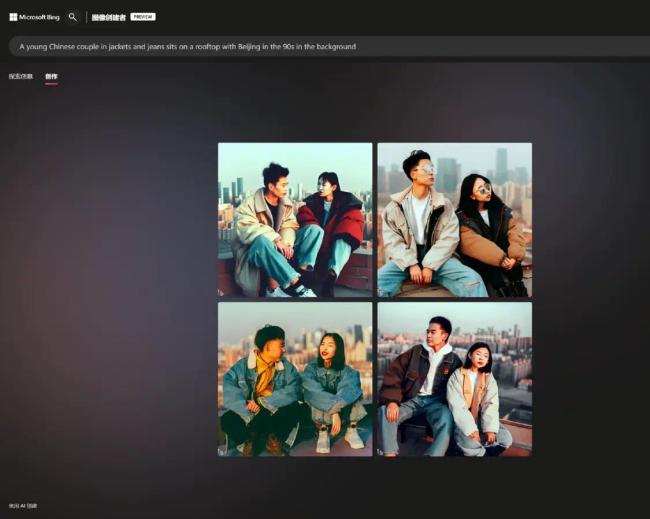Open image of couple wearing sunglasses

click(x=455, y=220)
